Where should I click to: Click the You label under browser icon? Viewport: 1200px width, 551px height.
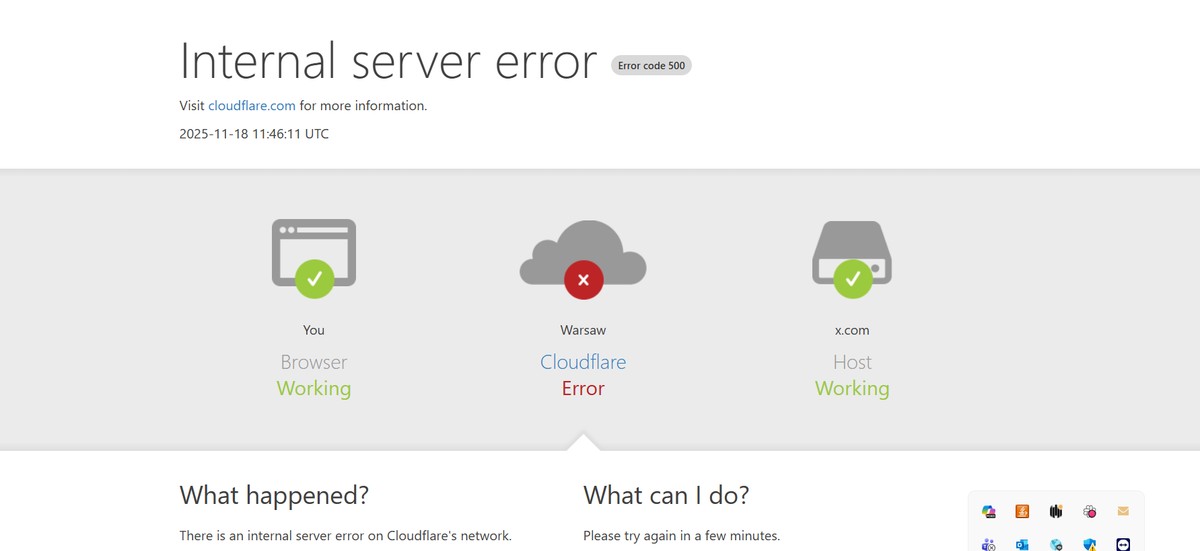[x=314, y=330]
